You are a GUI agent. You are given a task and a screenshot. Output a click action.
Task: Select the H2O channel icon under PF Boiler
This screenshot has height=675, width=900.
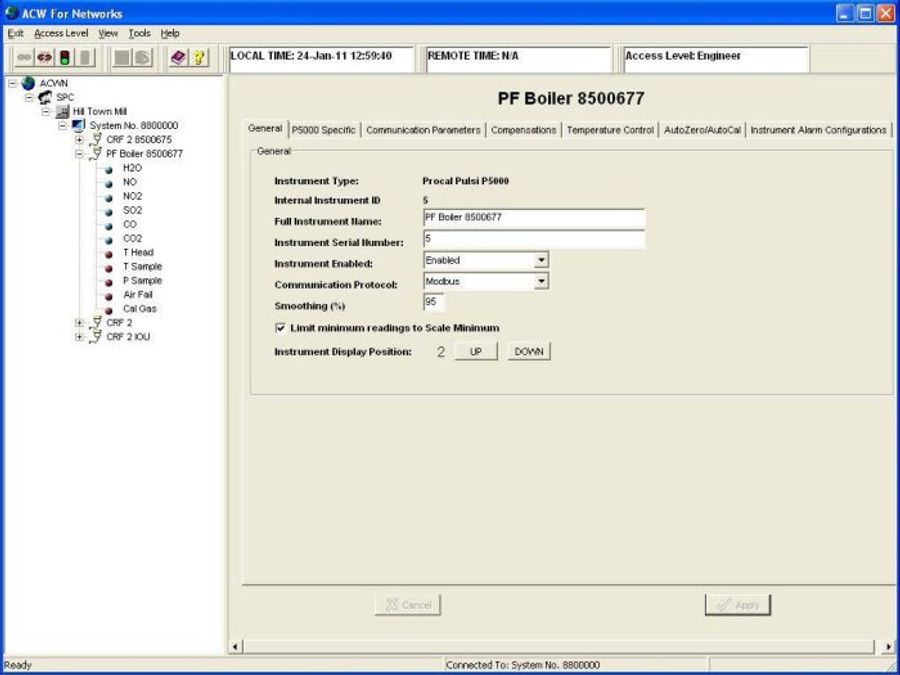(108, 169)
